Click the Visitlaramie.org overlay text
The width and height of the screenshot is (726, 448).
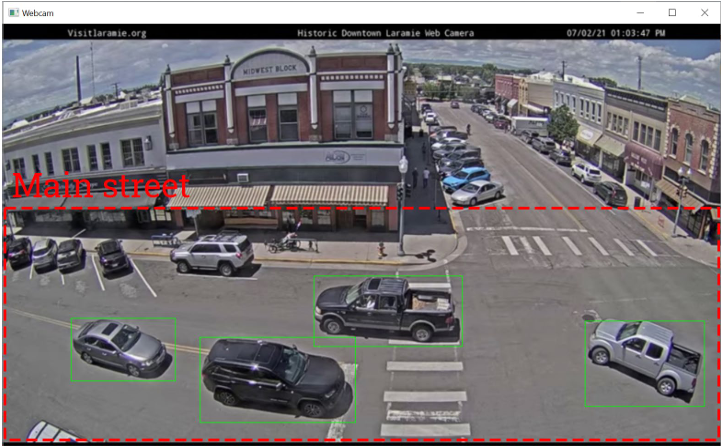(x=106, y=33)
